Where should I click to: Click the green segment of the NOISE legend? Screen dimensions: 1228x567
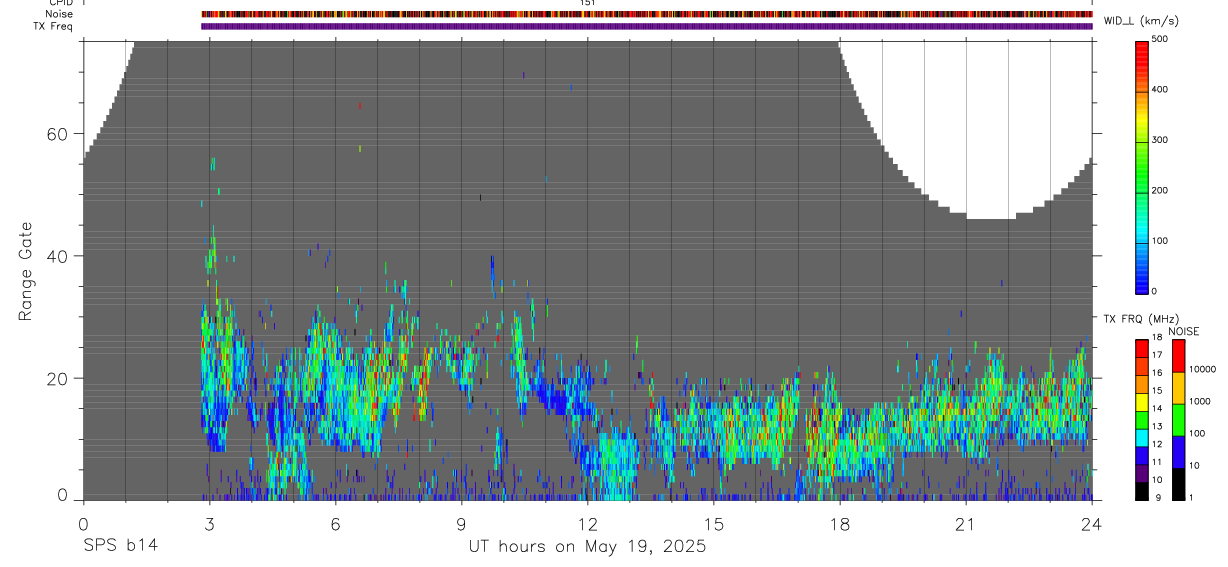click(x=1179, y=419)
